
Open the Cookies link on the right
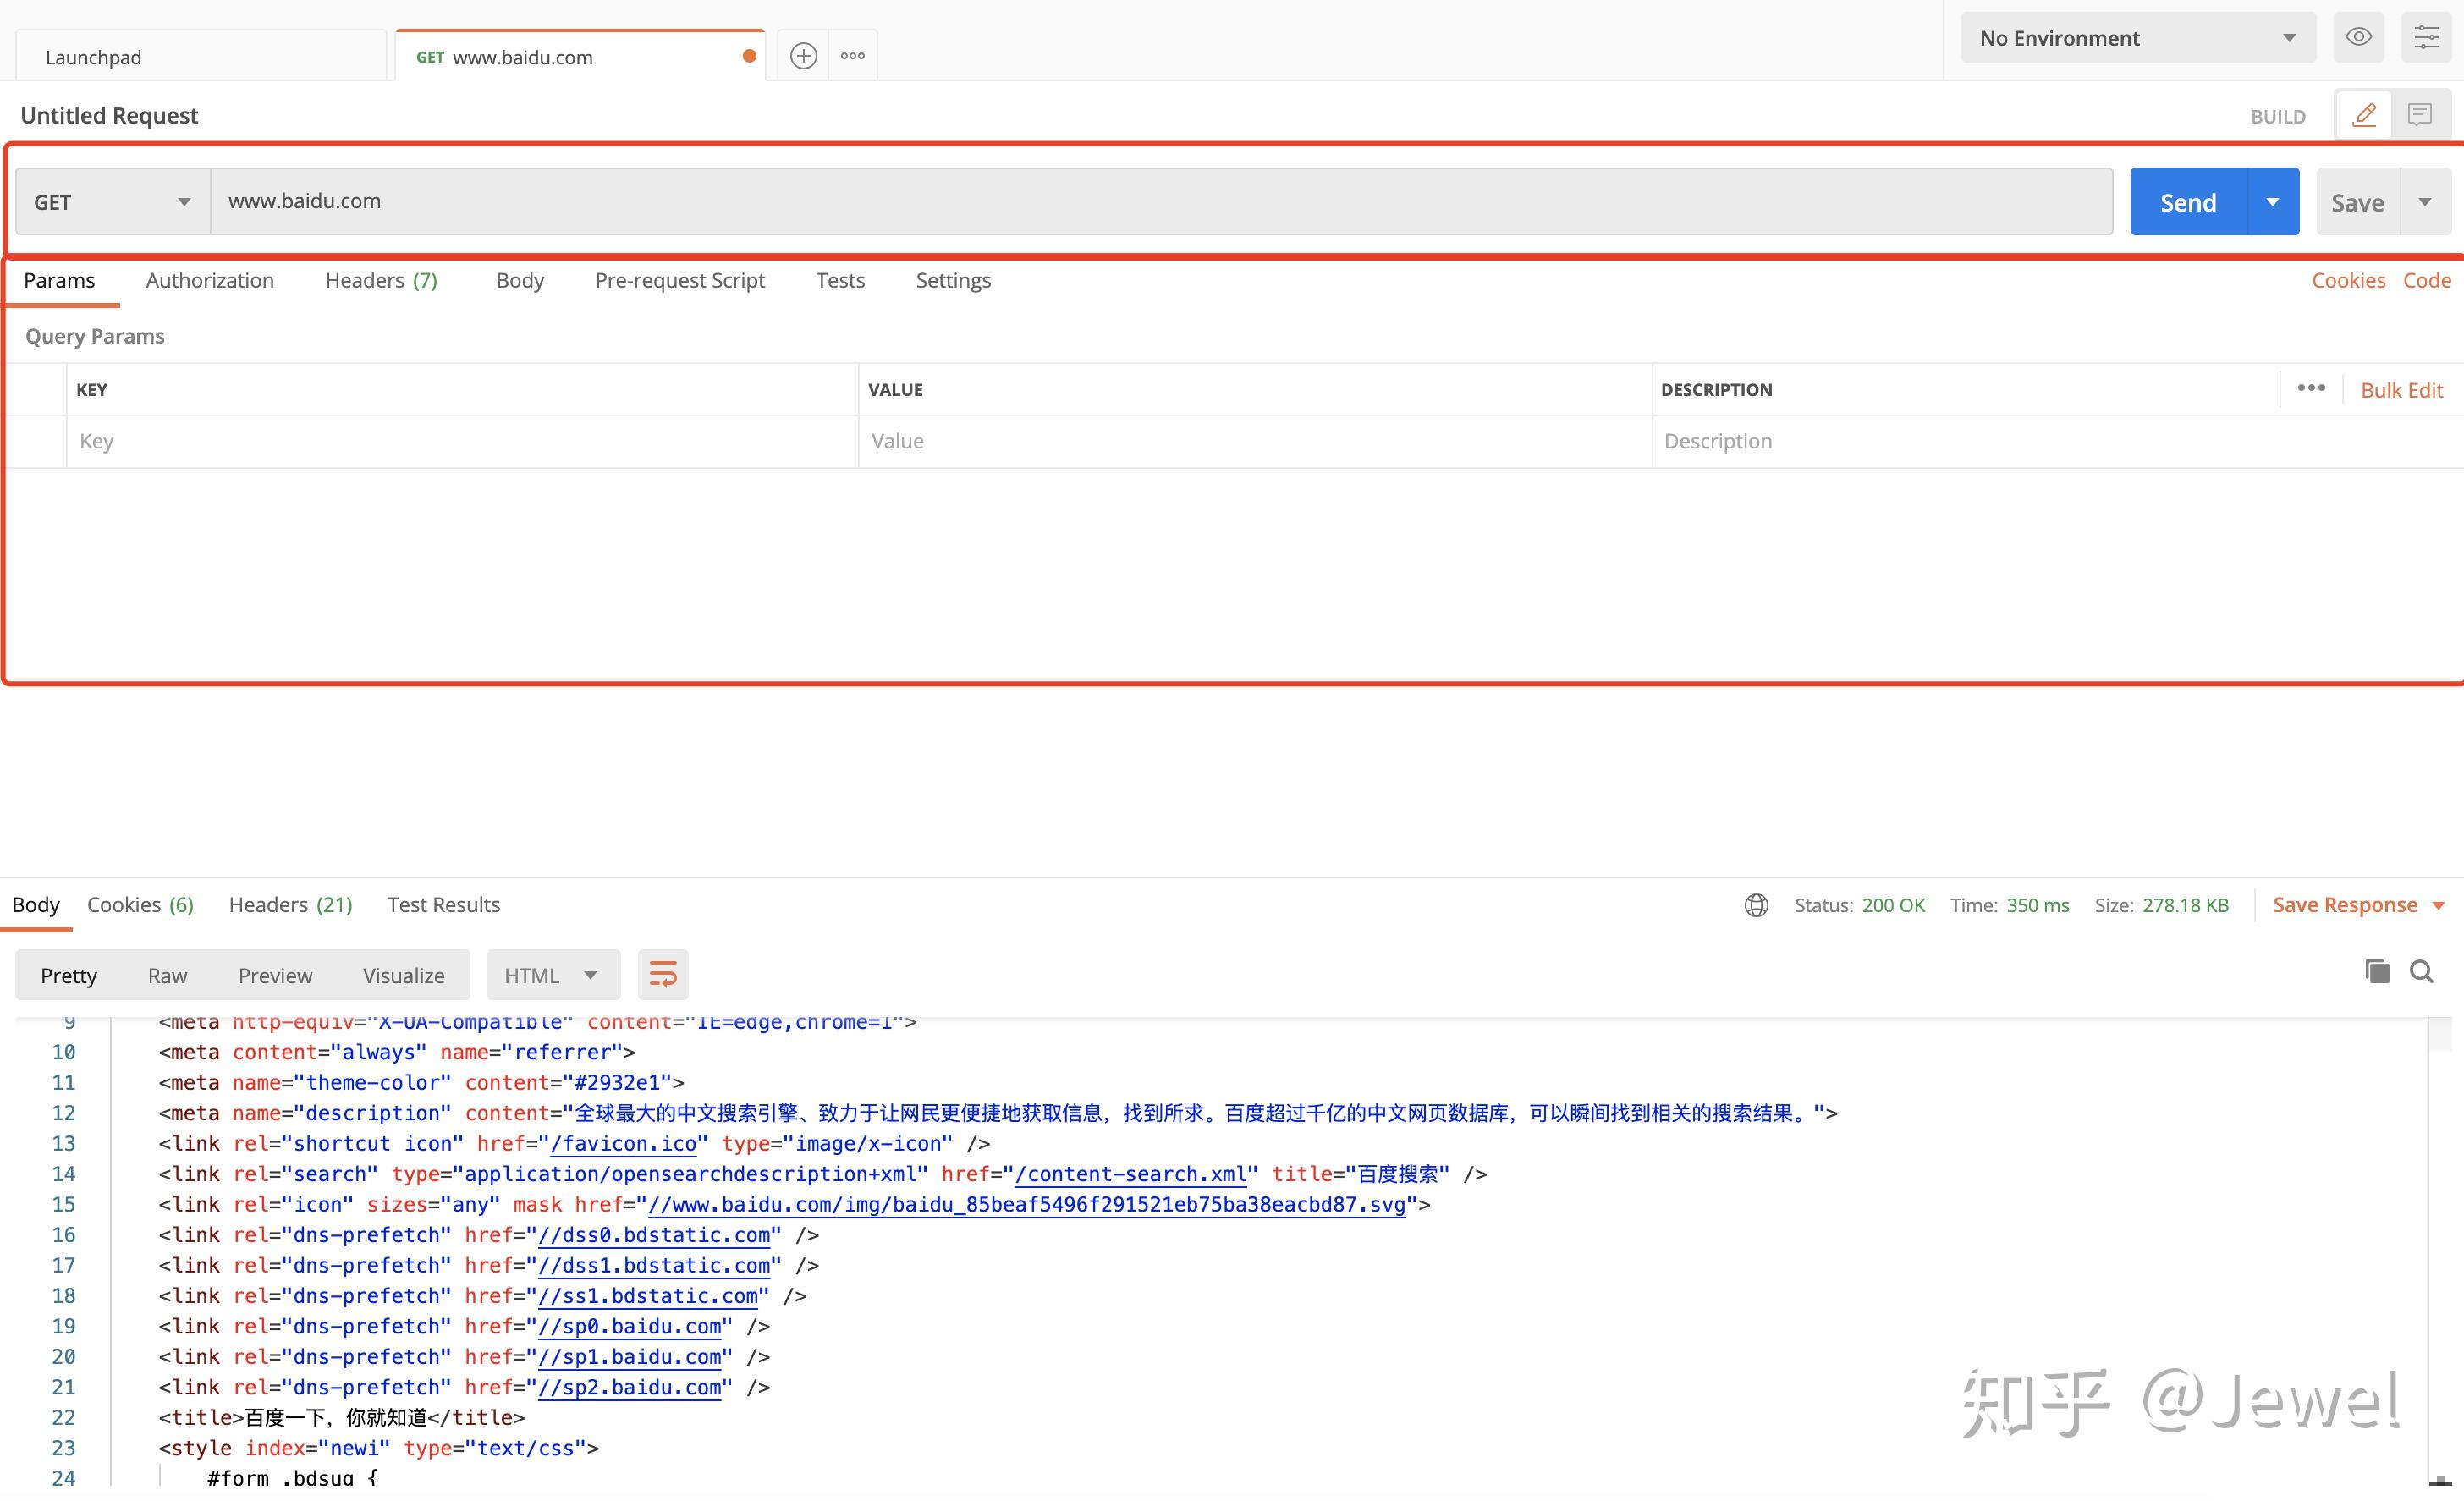pyautogui.click(x=2348, y=281)
